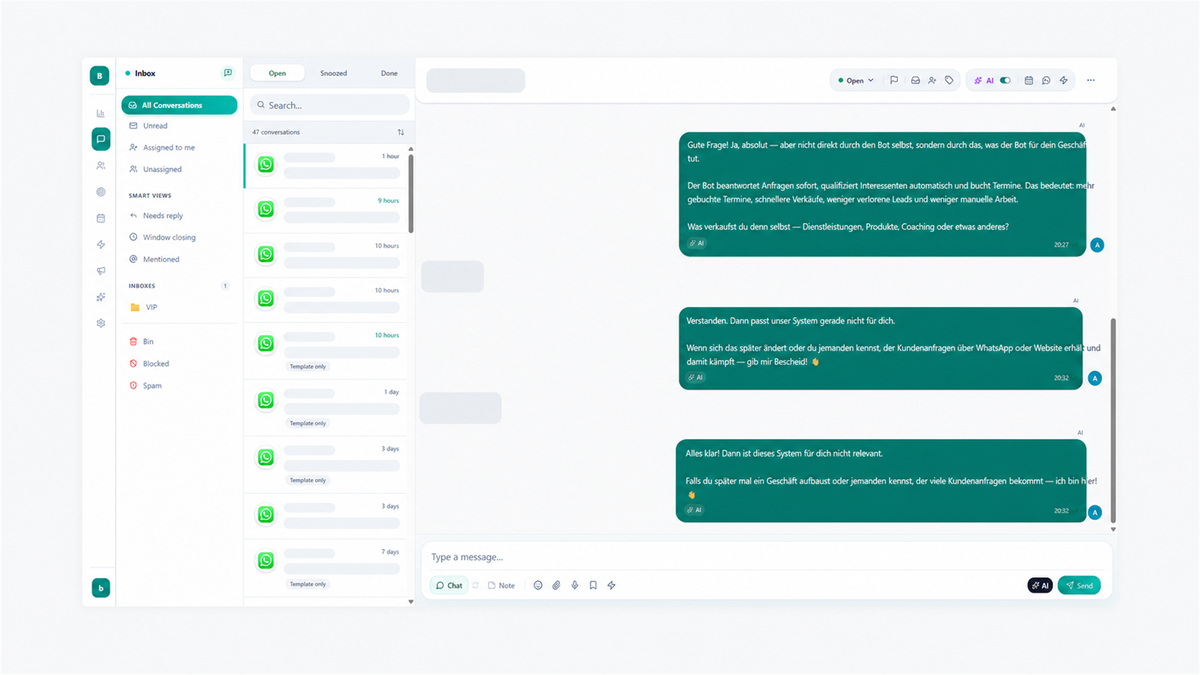Image resolution: width=1200 pixels, height=675 pixels.
Task: Open the settings gear icon in left rail
Action: pos(100,323)
